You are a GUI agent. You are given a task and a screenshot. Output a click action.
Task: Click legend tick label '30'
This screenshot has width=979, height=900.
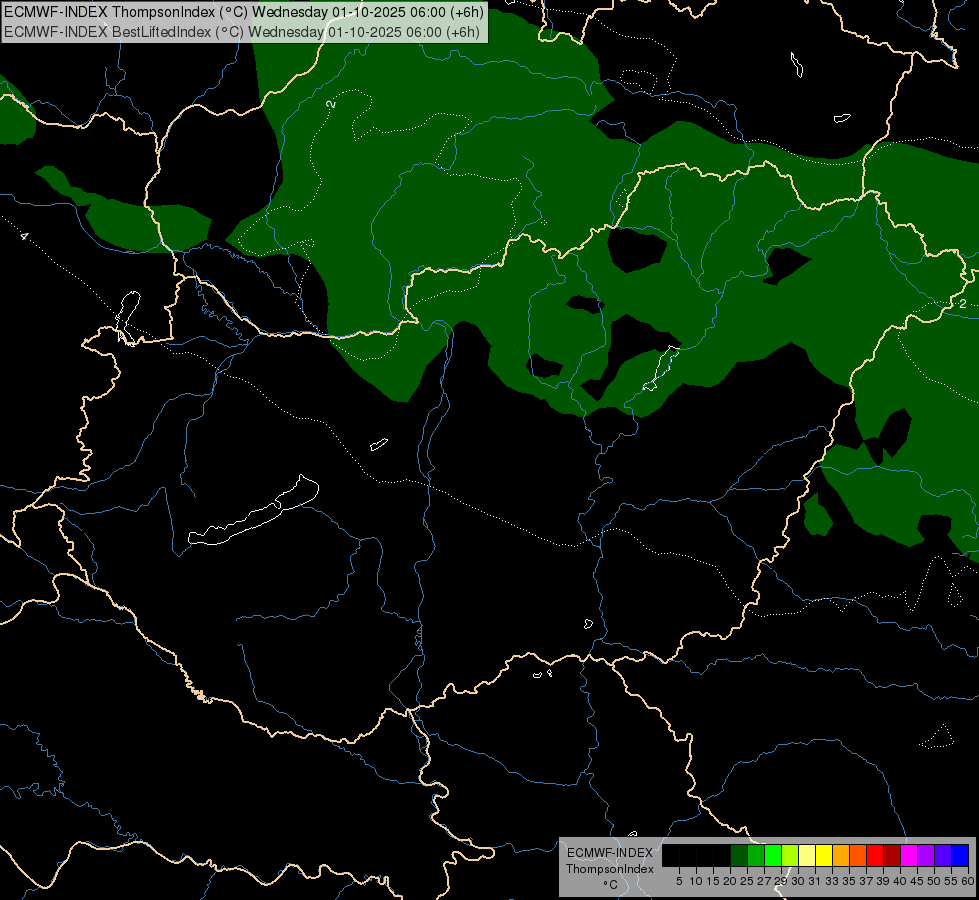coord(798,881)
